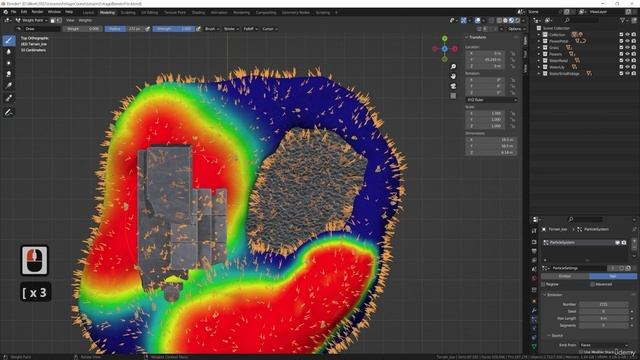Open the World properties tab

(534, 279)
